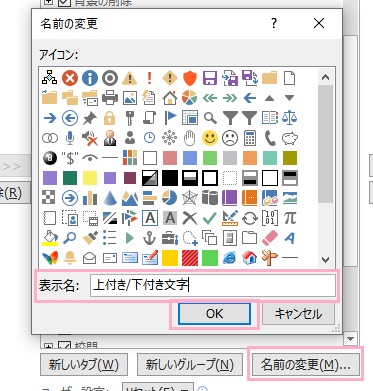Pick the calculator icon
This screenshot has width=373, height=391.
pyautogui.click(x=250, y=138)
